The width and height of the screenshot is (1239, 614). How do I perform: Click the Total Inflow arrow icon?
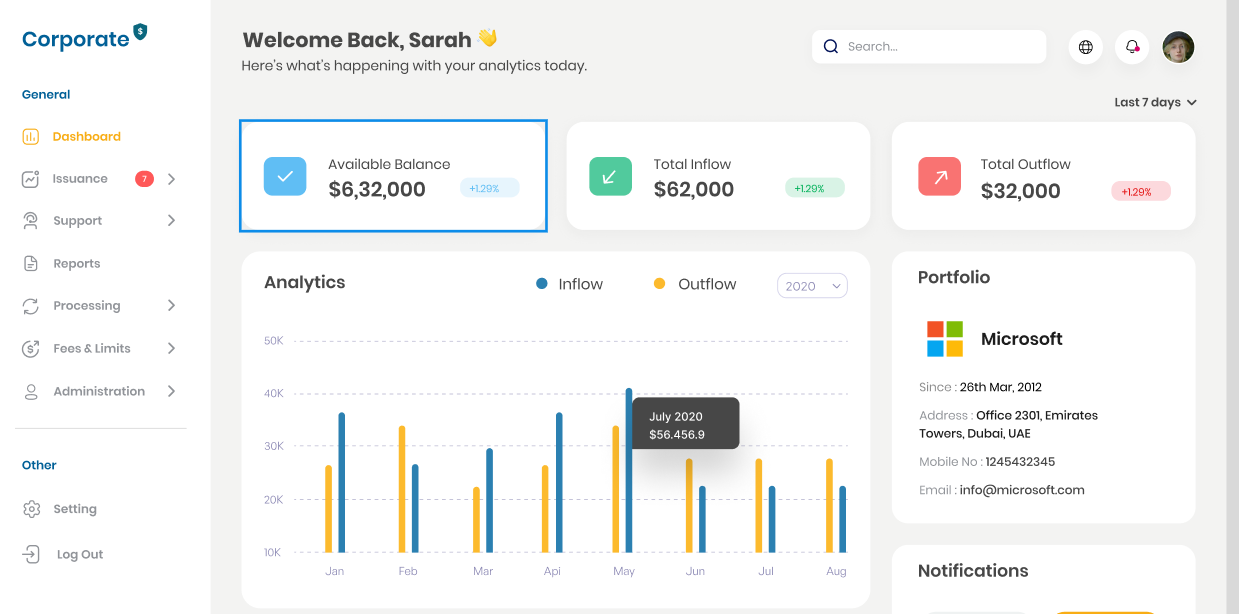pyautogui.click(x=610, y=176)
